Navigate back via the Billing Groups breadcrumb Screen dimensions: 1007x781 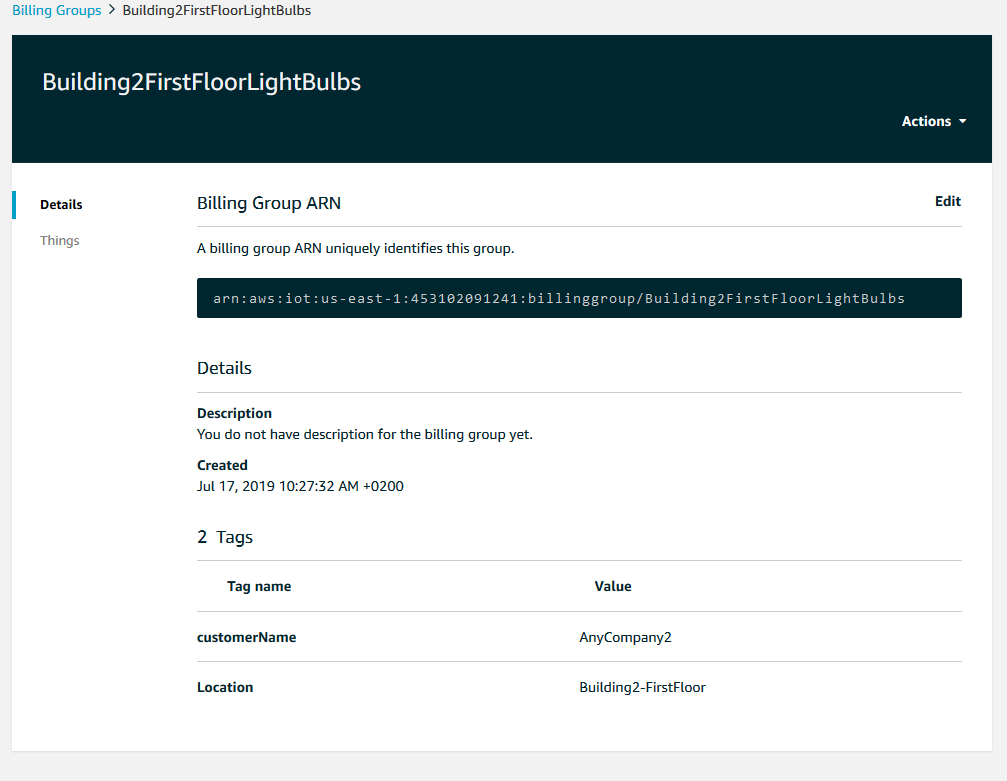pyautogui.click(x=56, y=10)
